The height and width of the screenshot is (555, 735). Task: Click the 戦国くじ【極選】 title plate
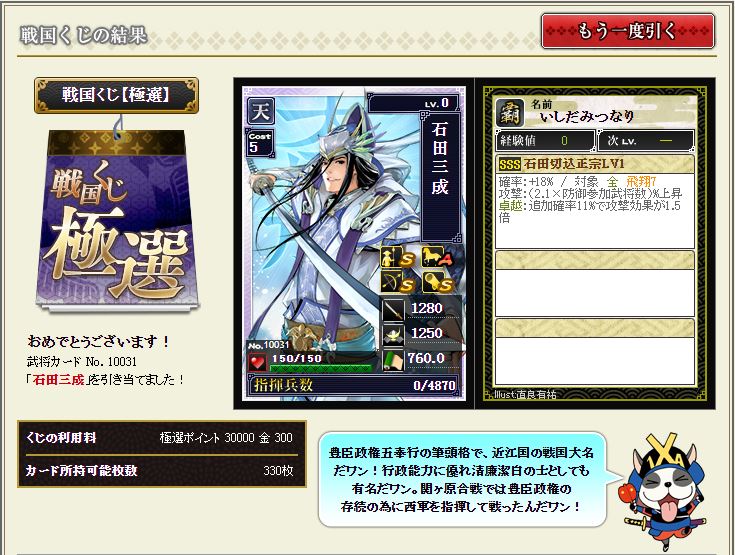(116, 96)
